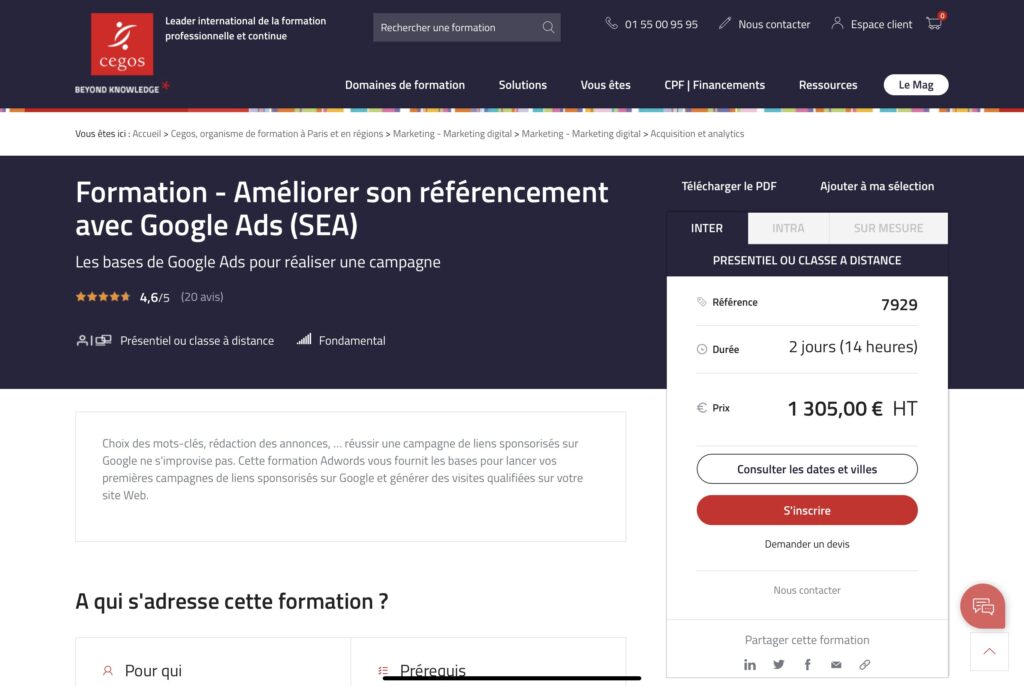The image size is (1024, 686).
Task: Click Consulter les dates et villes
Action: pyautogui.click(x=807, y=469)
